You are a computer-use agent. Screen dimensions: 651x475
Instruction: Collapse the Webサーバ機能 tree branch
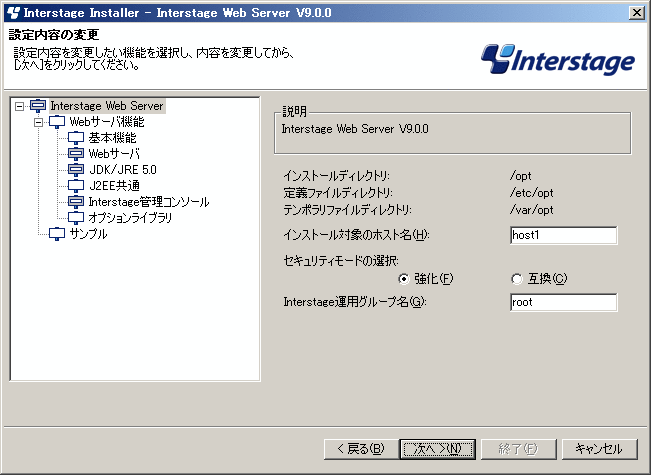38,122
